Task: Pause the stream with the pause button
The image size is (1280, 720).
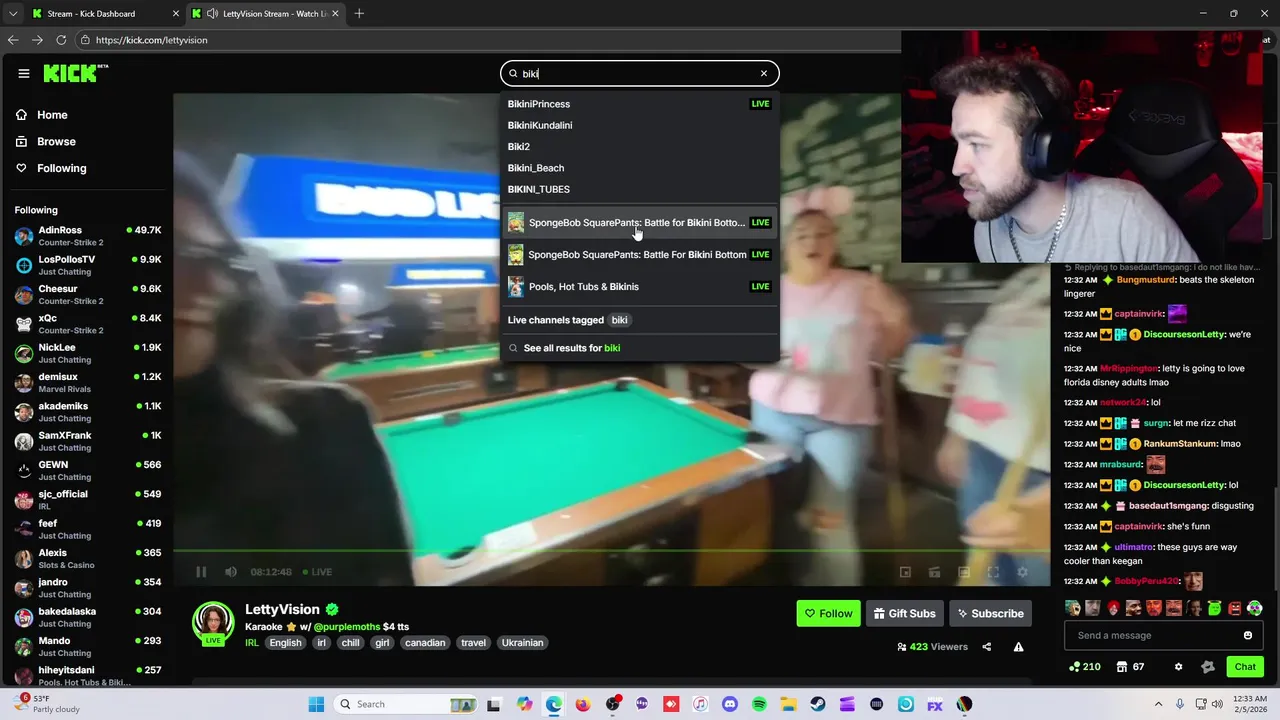Action: tap(201, 572)
